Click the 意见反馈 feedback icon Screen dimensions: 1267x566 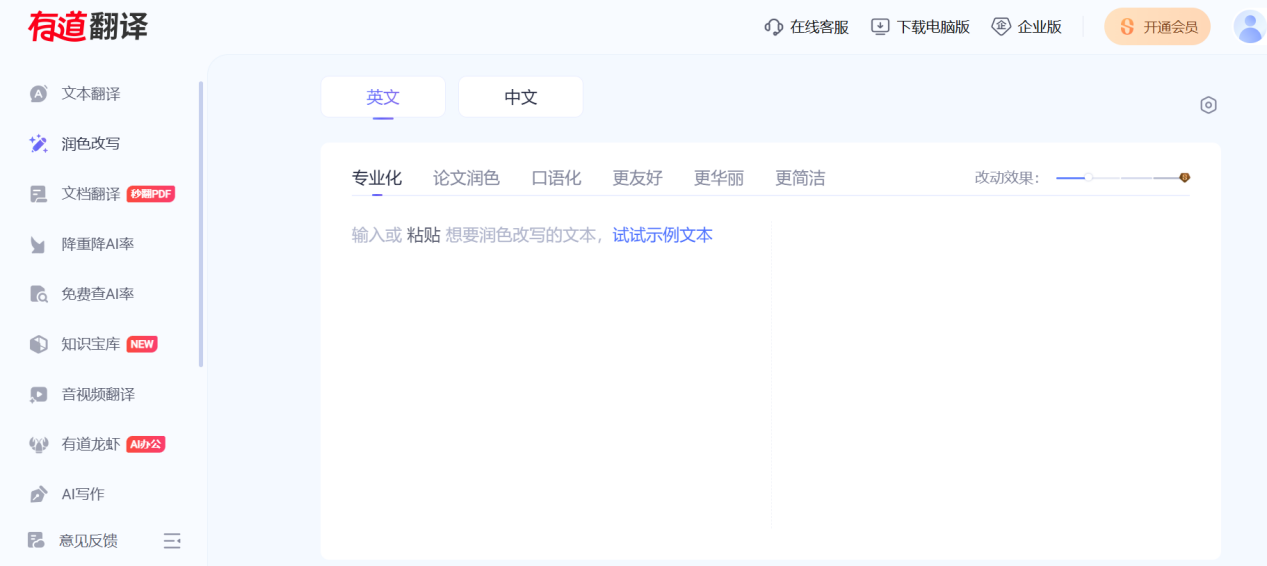[36, 540]
